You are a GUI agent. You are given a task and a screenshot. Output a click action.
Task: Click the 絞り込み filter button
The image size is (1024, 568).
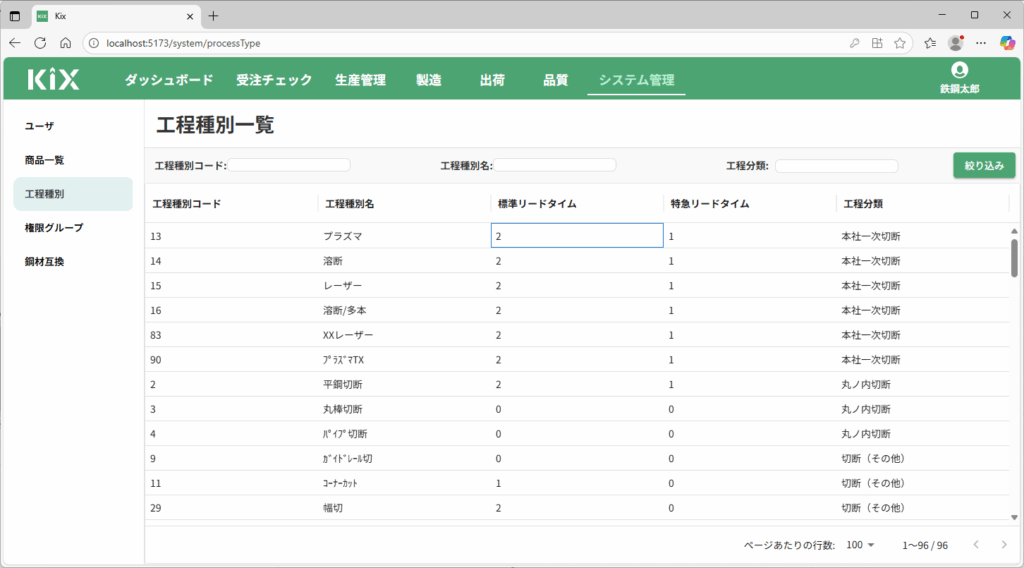984,165
